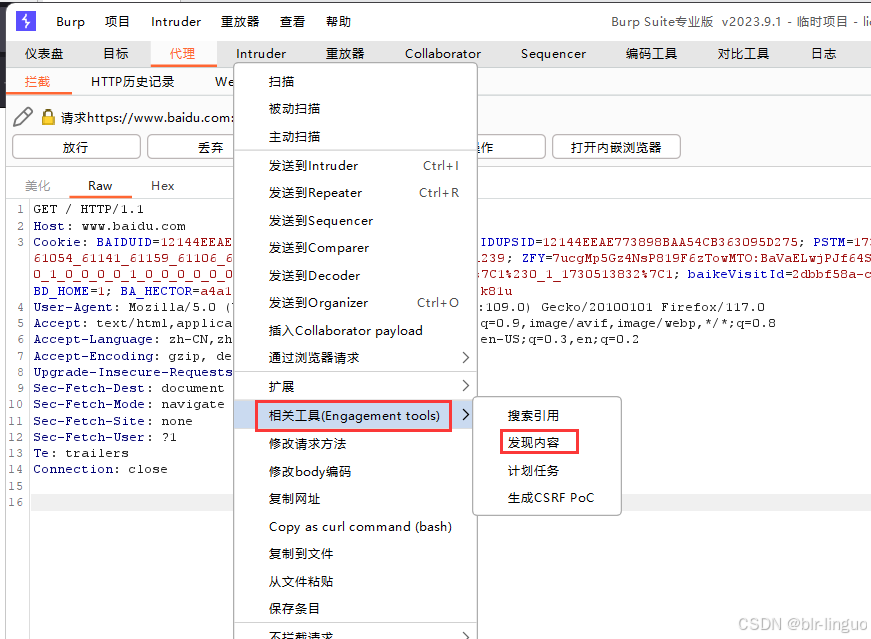Screen dimensions: 871x639
Task: Select 发送到Organizer menu entry
Action: (356, 303)
